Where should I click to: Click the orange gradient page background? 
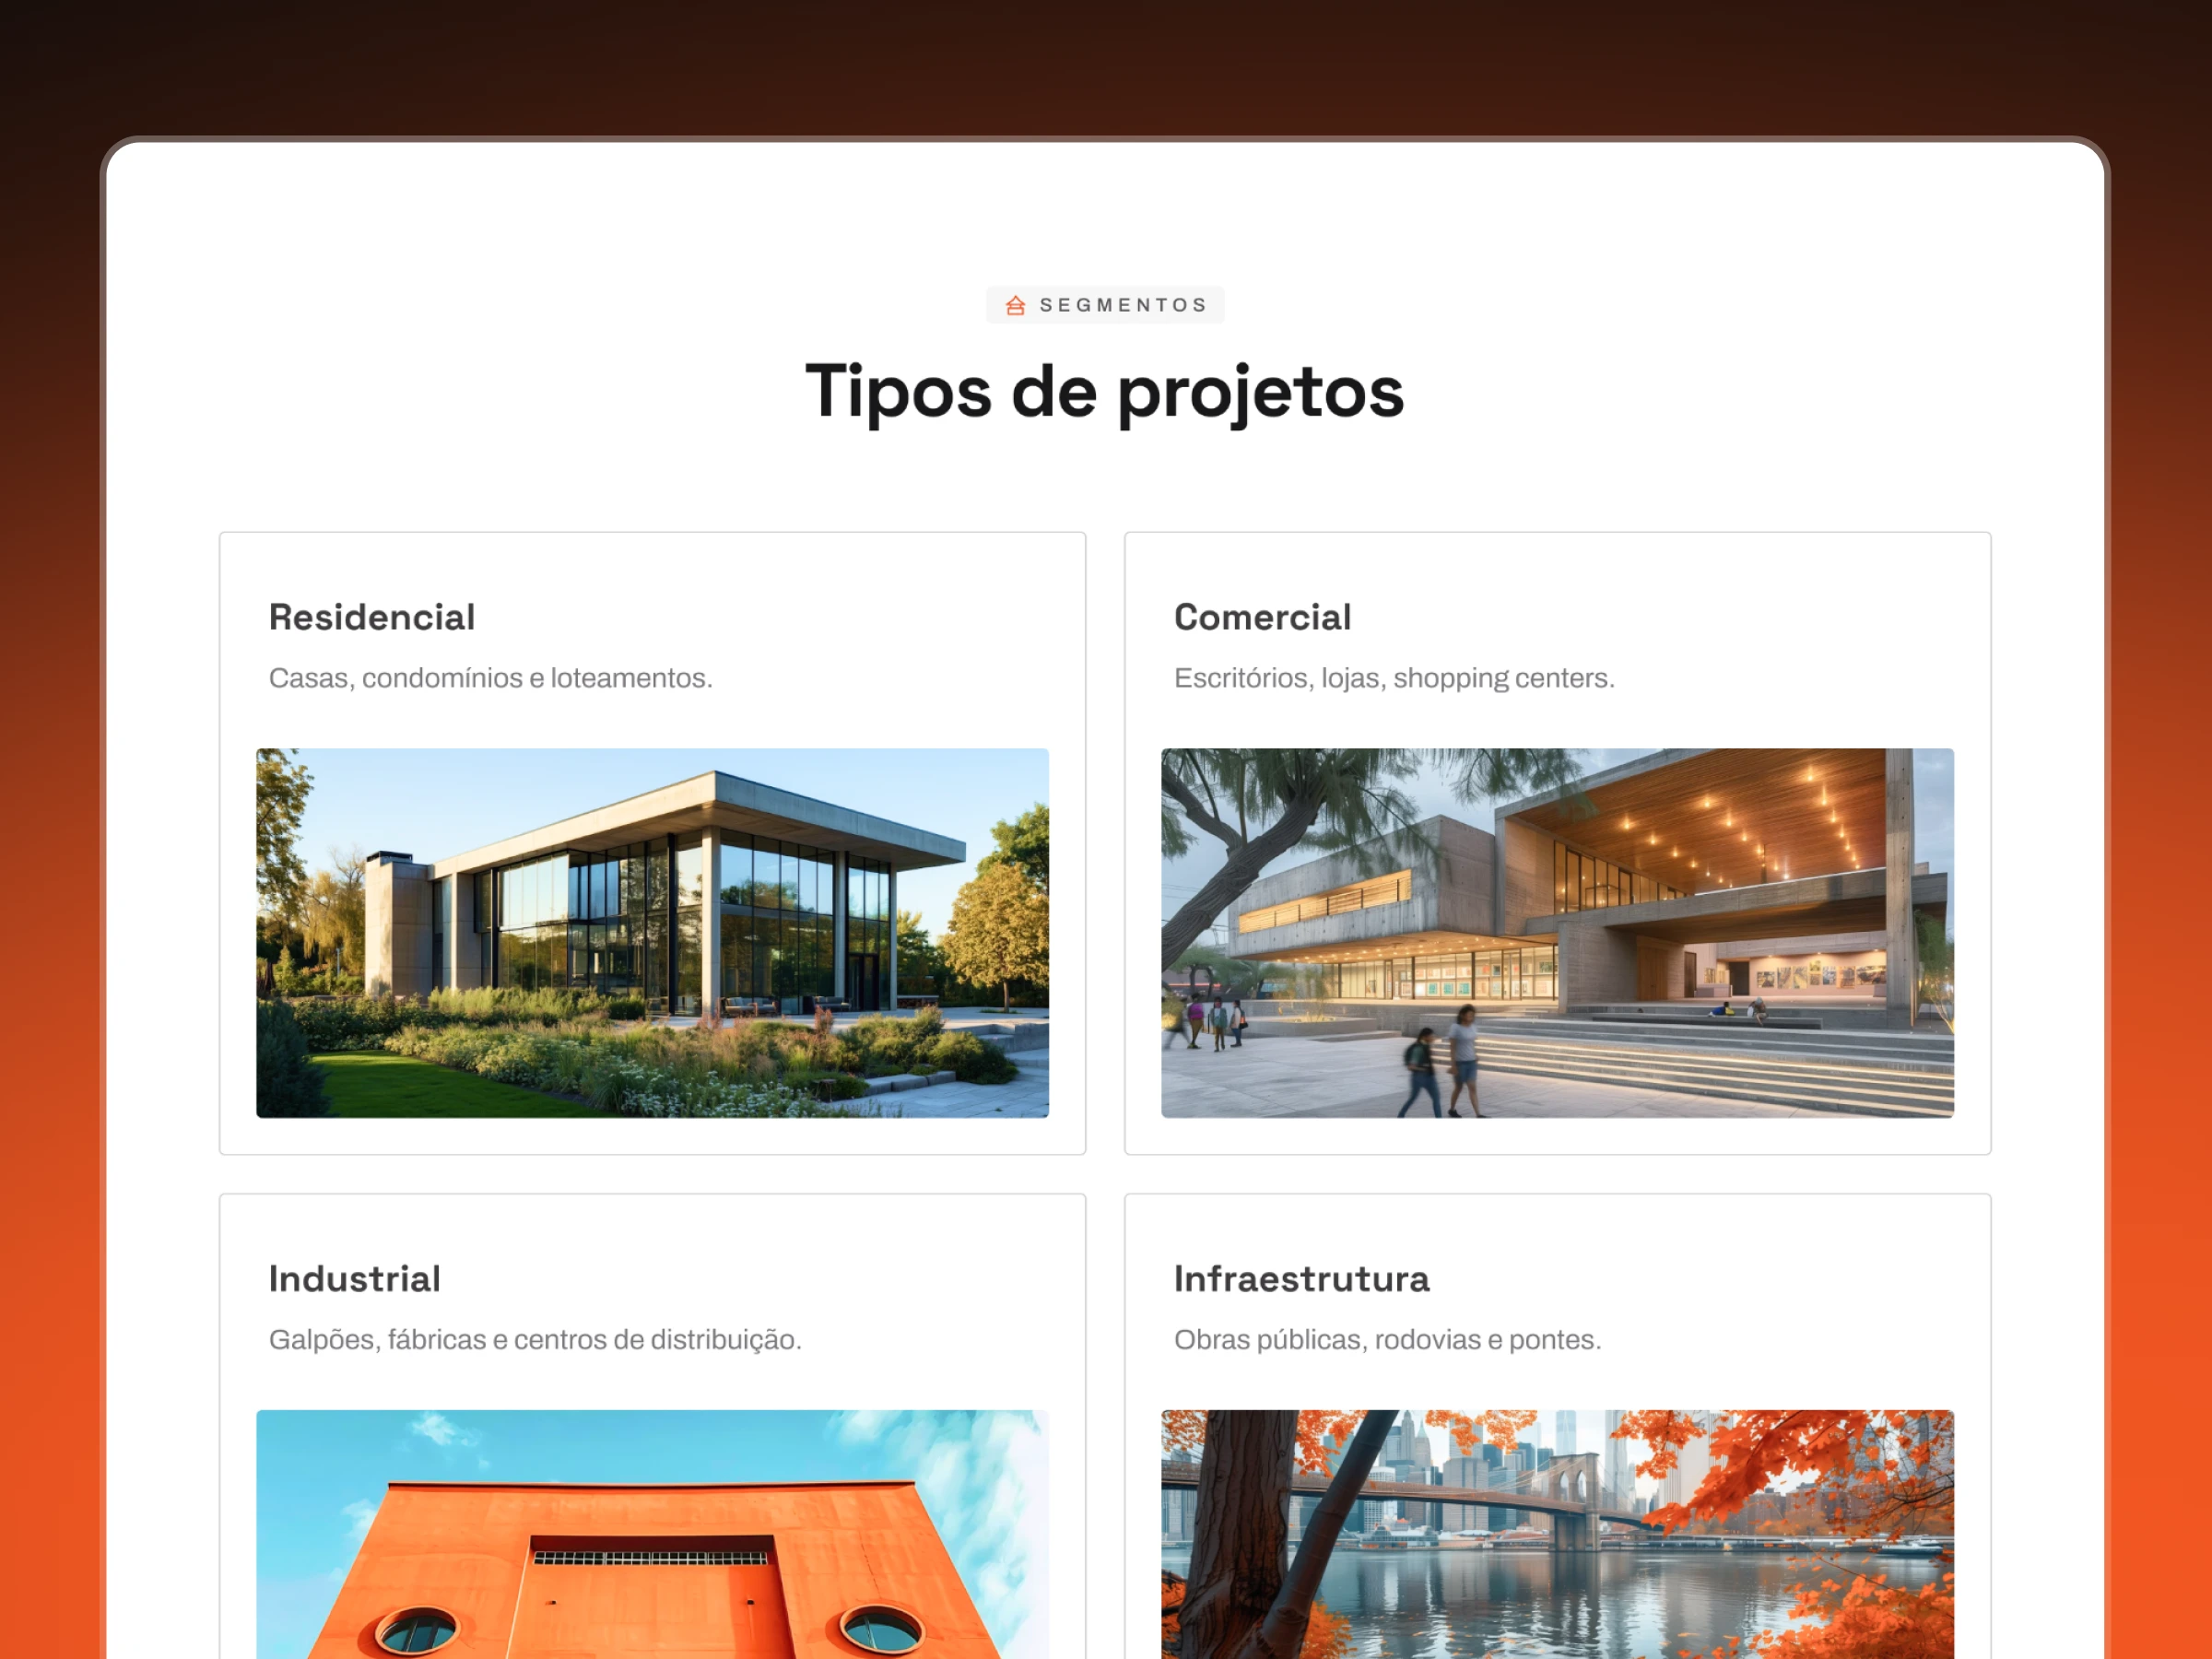tap(50, 1000)
